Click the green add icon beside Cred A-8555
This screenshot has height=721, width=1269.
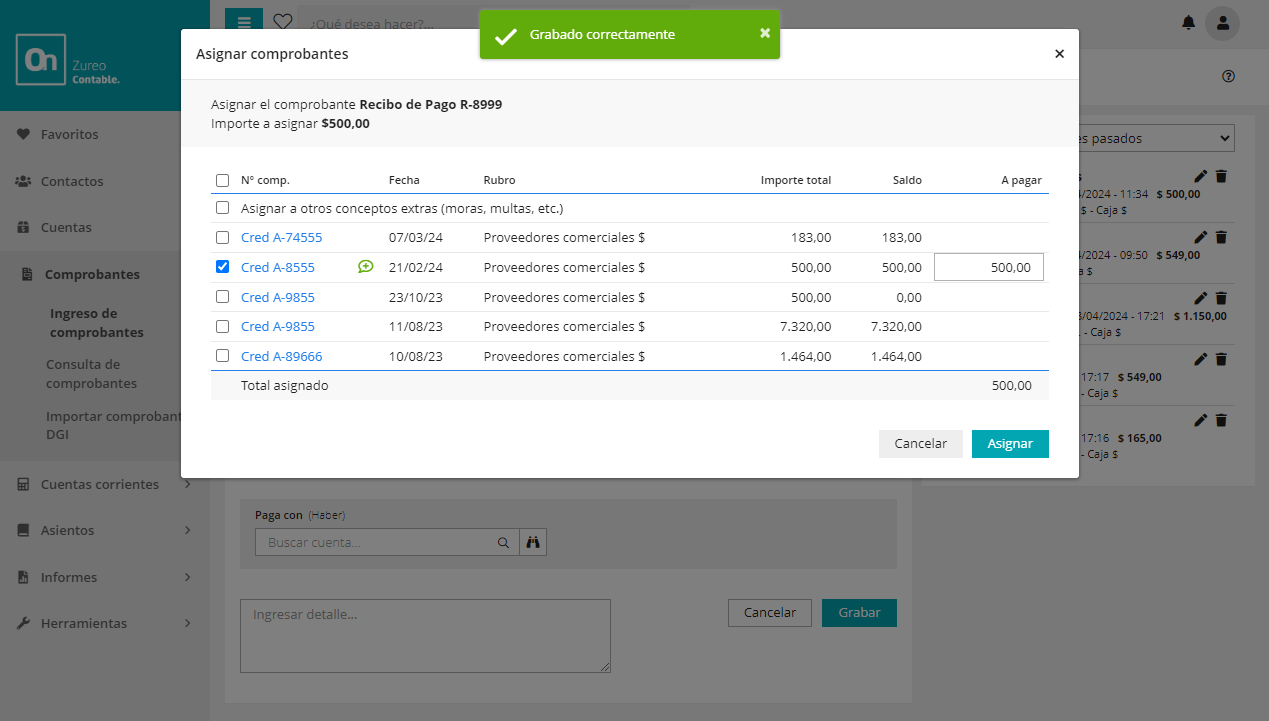[x=366, y=267]
